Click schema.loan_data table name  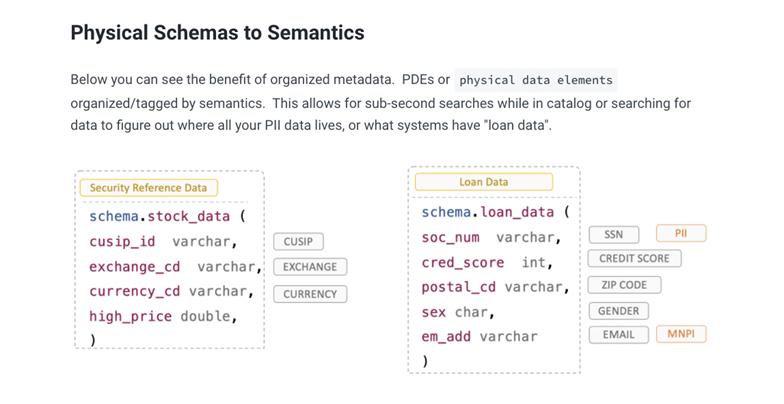pos(490,212)
